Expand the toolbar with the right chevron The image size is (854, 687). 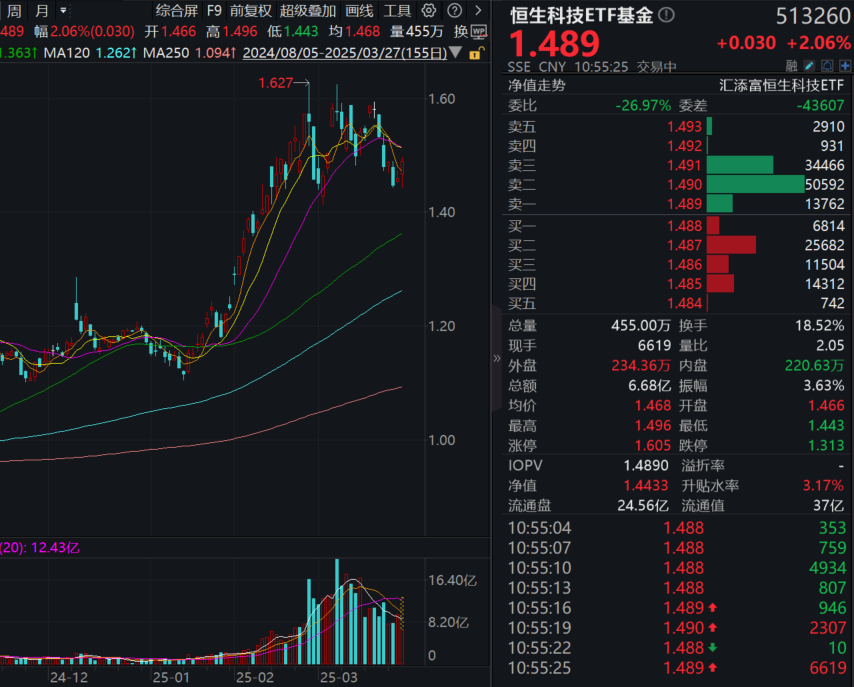[x=478, y=12]
